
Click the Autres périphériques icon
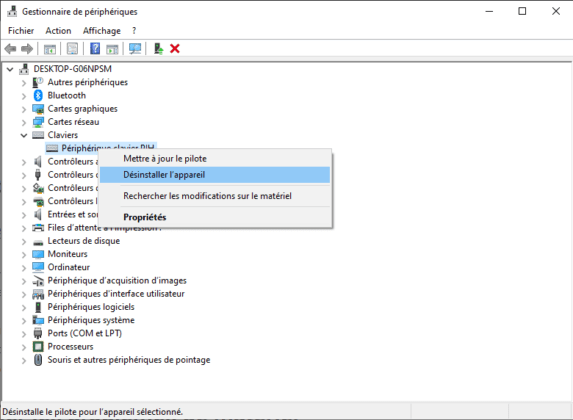tap(38, 82)
